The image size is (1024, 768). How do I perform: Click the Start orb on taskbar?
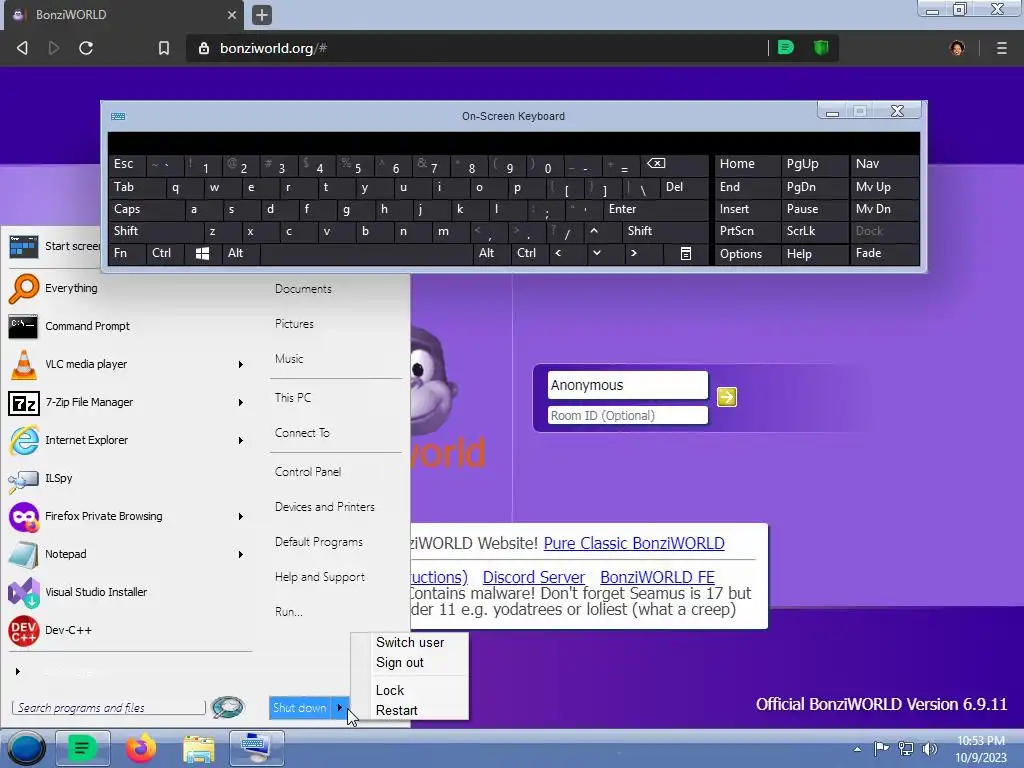[x=26, y=748]
